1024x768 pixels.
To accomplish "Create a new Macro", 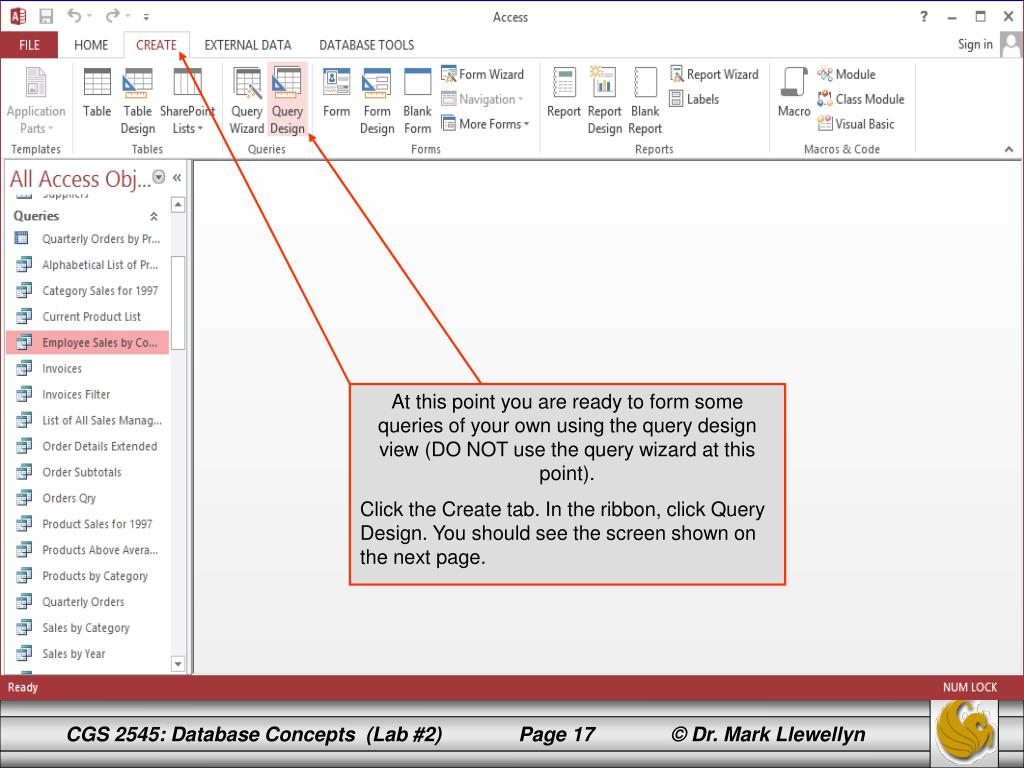I will pos(794,93).
